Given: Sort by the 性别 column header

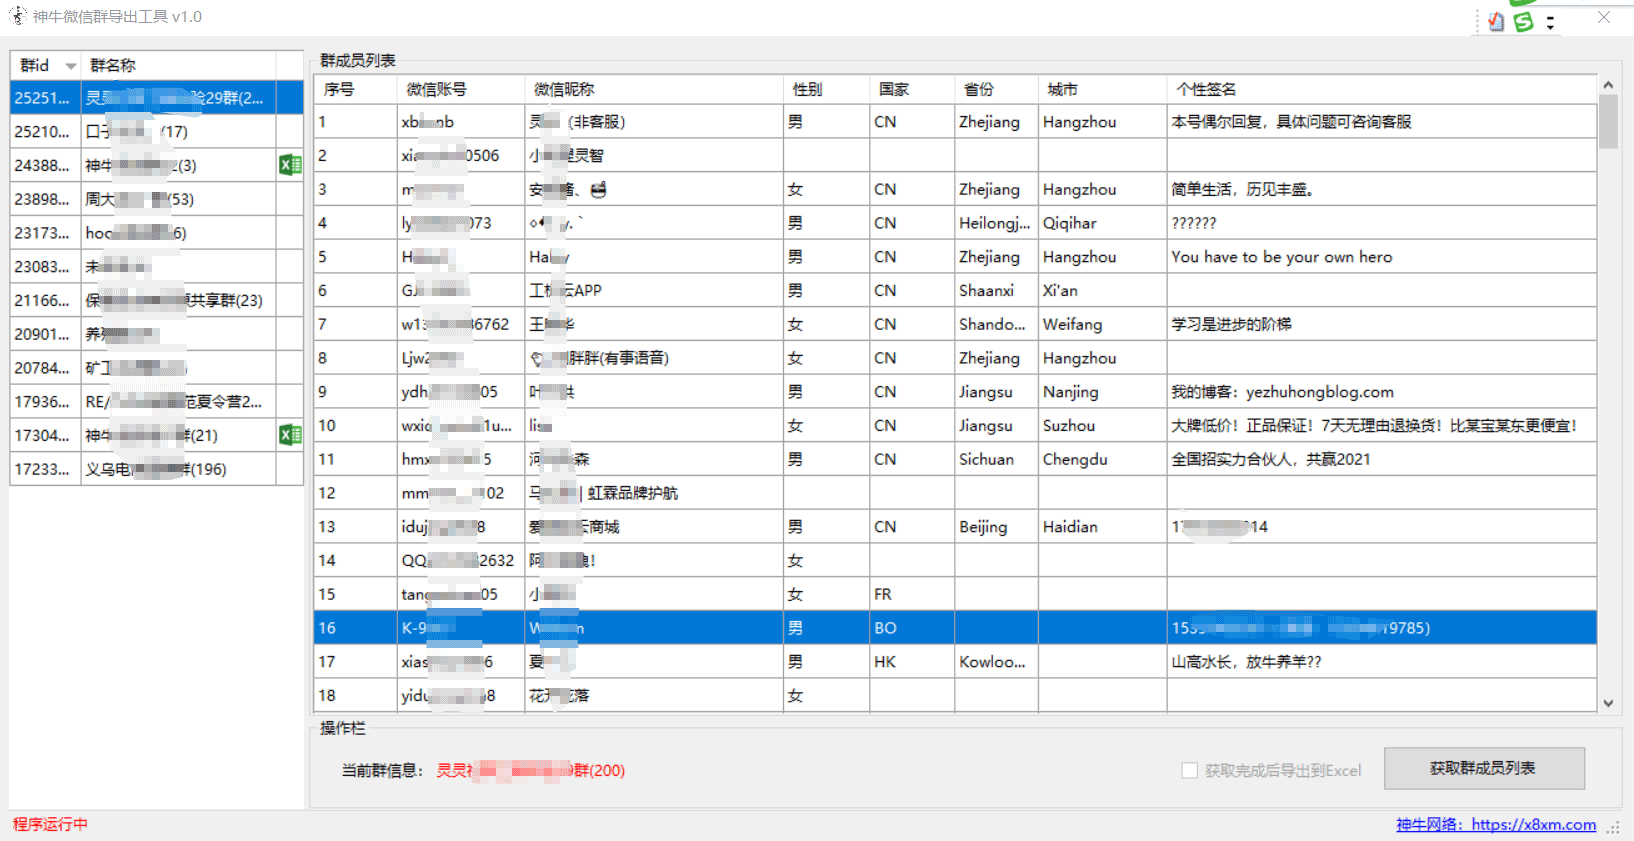Looking at the screenshot, I should (826, 89).
